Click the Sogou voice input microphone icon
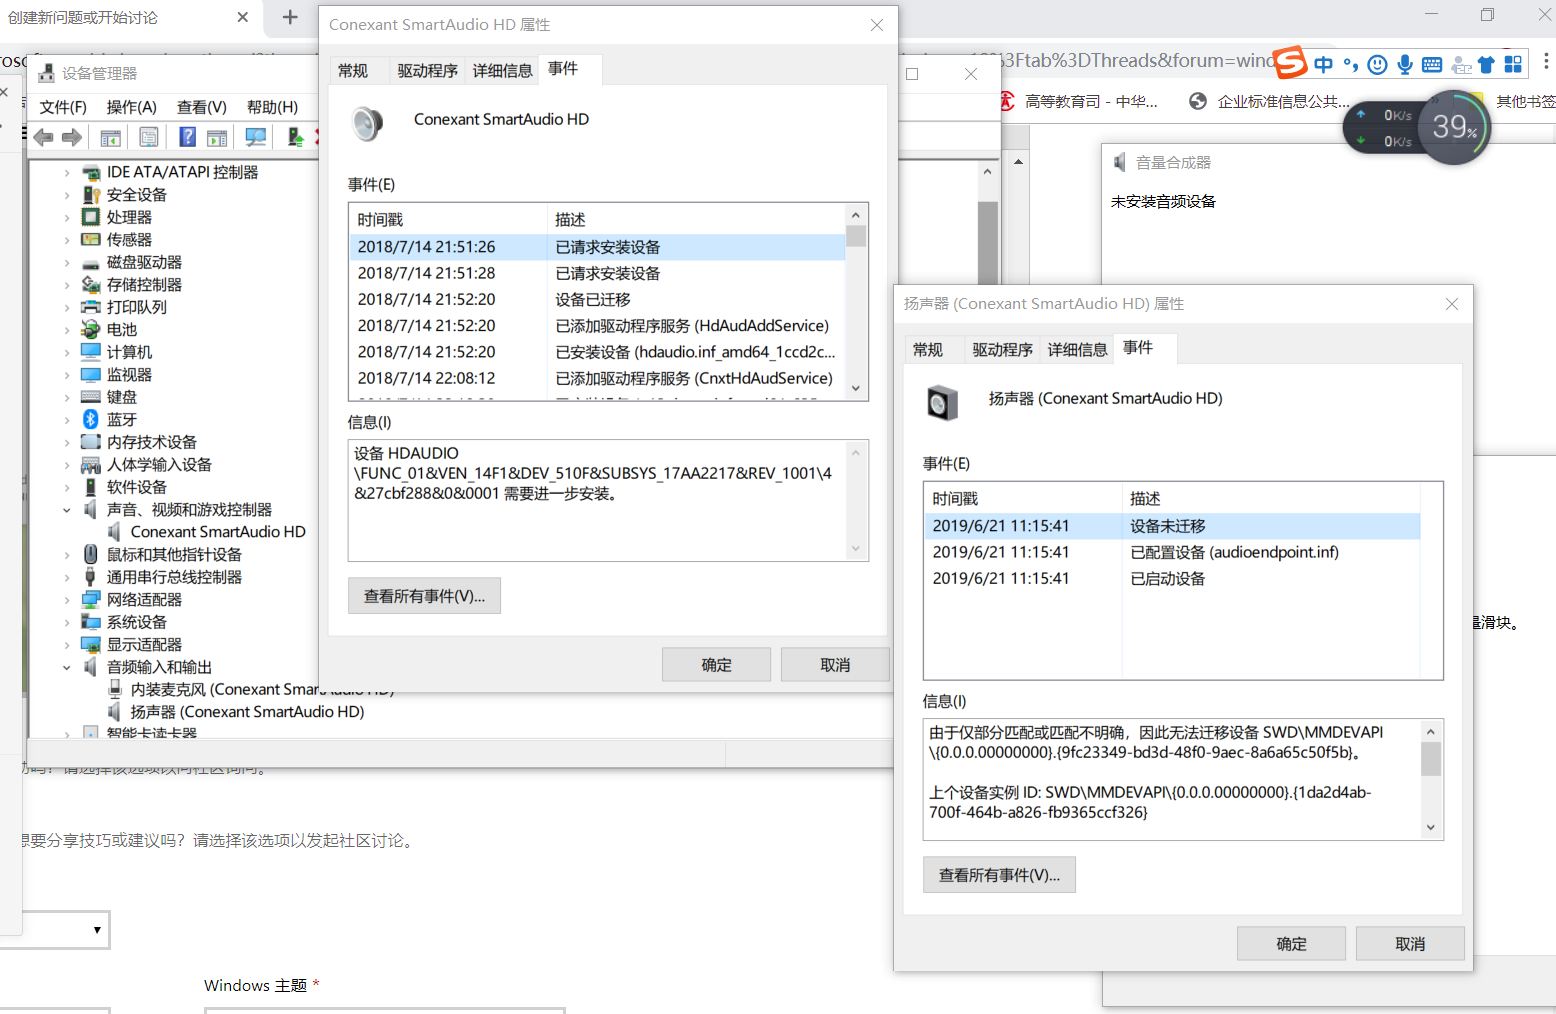The width and height of the screenshot is (1556, 1014). point(1405,65)
